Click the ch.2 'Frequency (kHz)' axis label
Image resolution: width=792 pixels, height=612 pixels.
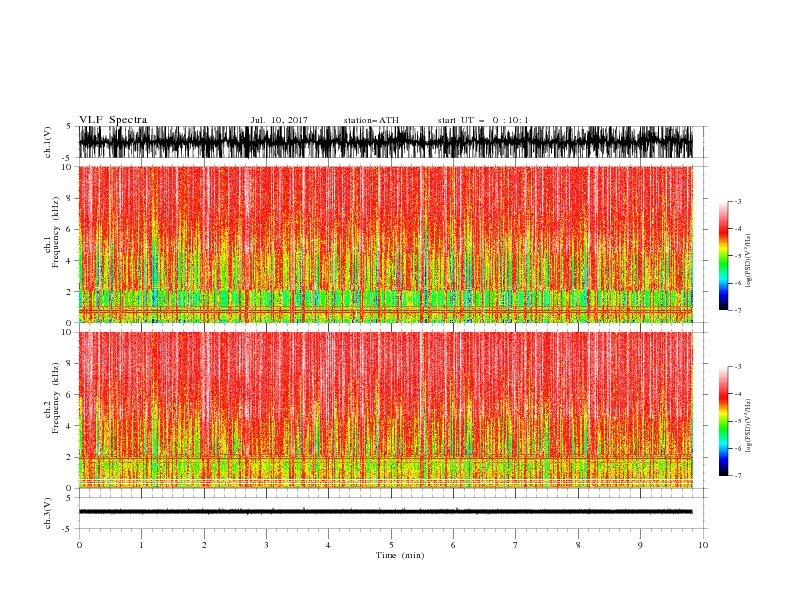tap(56, 398)
